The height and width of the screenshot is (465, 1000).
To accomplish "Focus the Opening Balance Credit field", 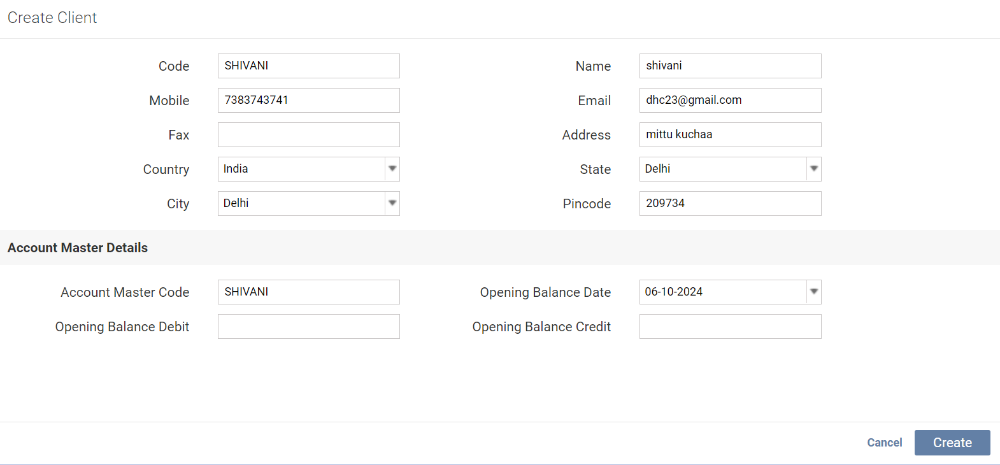I will point(730,327).
